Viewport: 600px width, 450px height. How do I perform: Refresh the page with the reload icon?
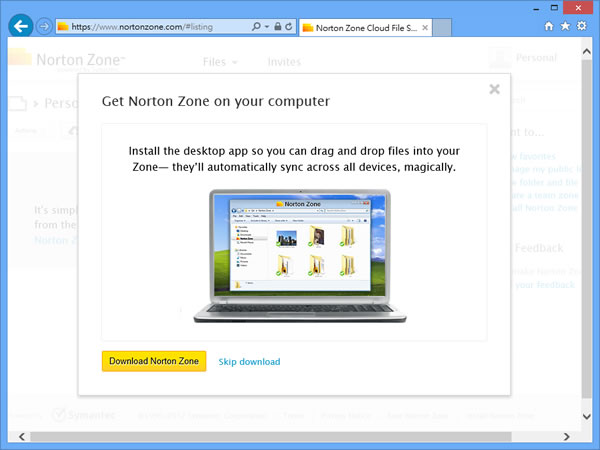(289, 26)
